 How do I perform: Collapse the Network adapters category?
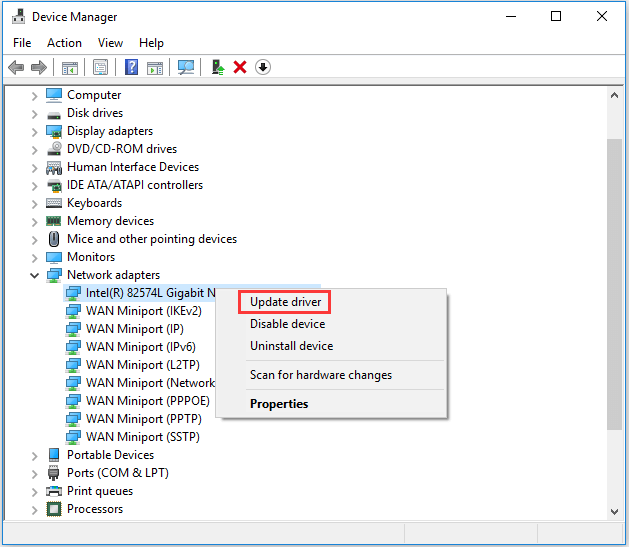(x=34, y=275)
